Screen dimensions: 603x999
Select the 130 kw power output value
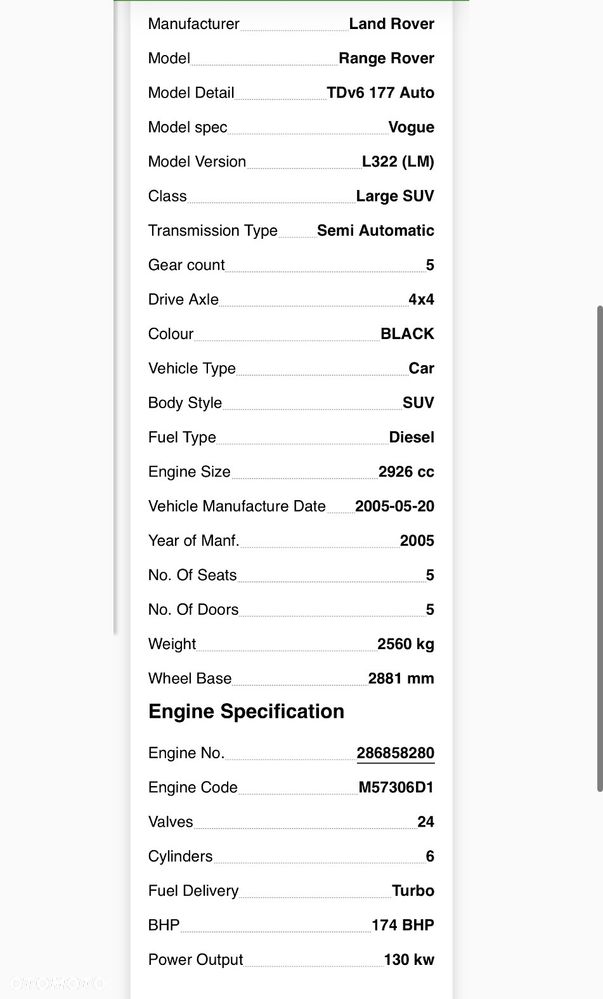click(x=409, y=959)
